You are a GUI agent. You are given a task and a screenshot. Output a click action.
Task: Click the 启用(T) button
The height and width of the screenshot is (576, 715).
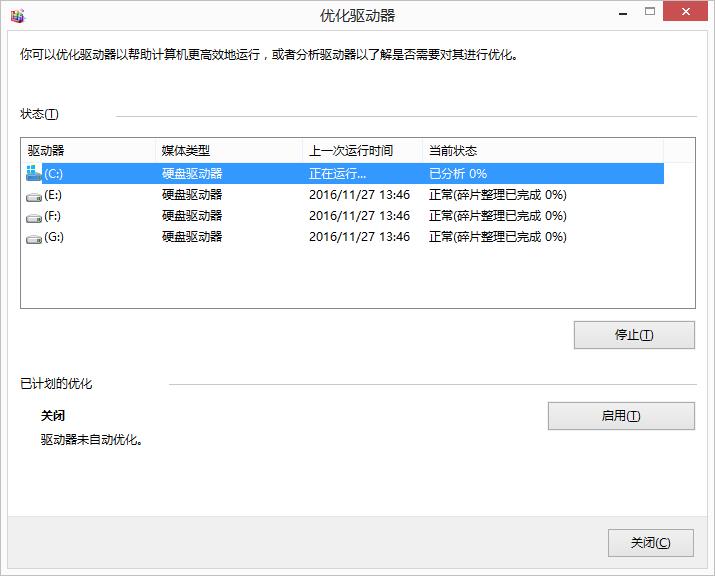[621, 416]
